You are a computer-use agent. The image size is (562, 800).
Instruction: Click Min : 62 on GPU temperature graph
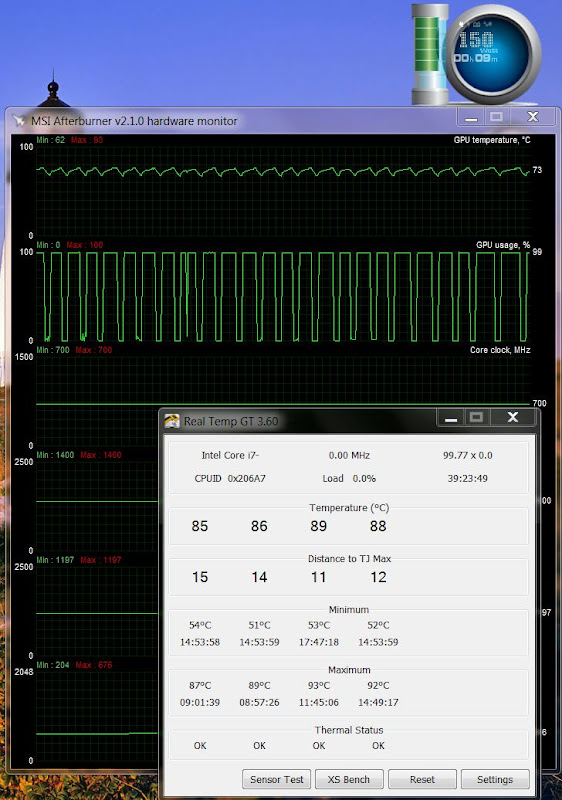tap(50, 140)
